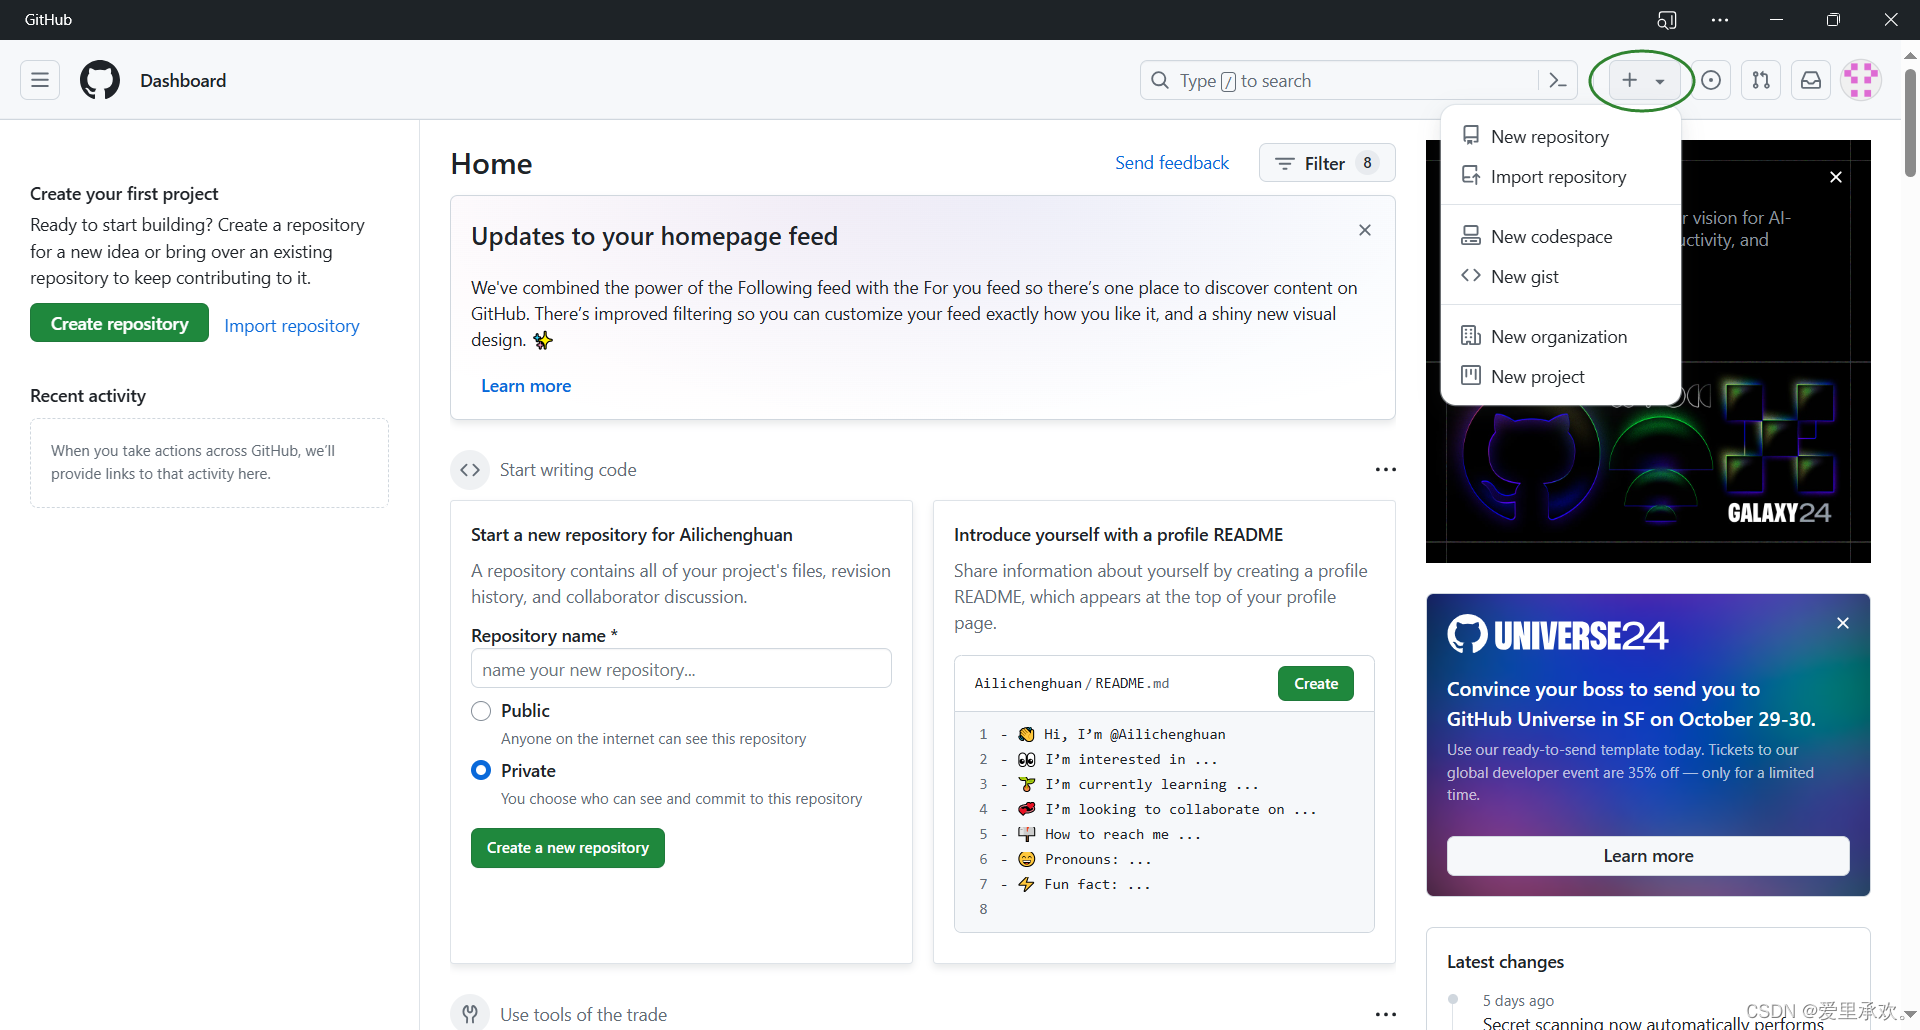Click the README line "I'm currently learning ..."
The height and width of the screenshot is (1030, 1920).
click(1139, 784)
